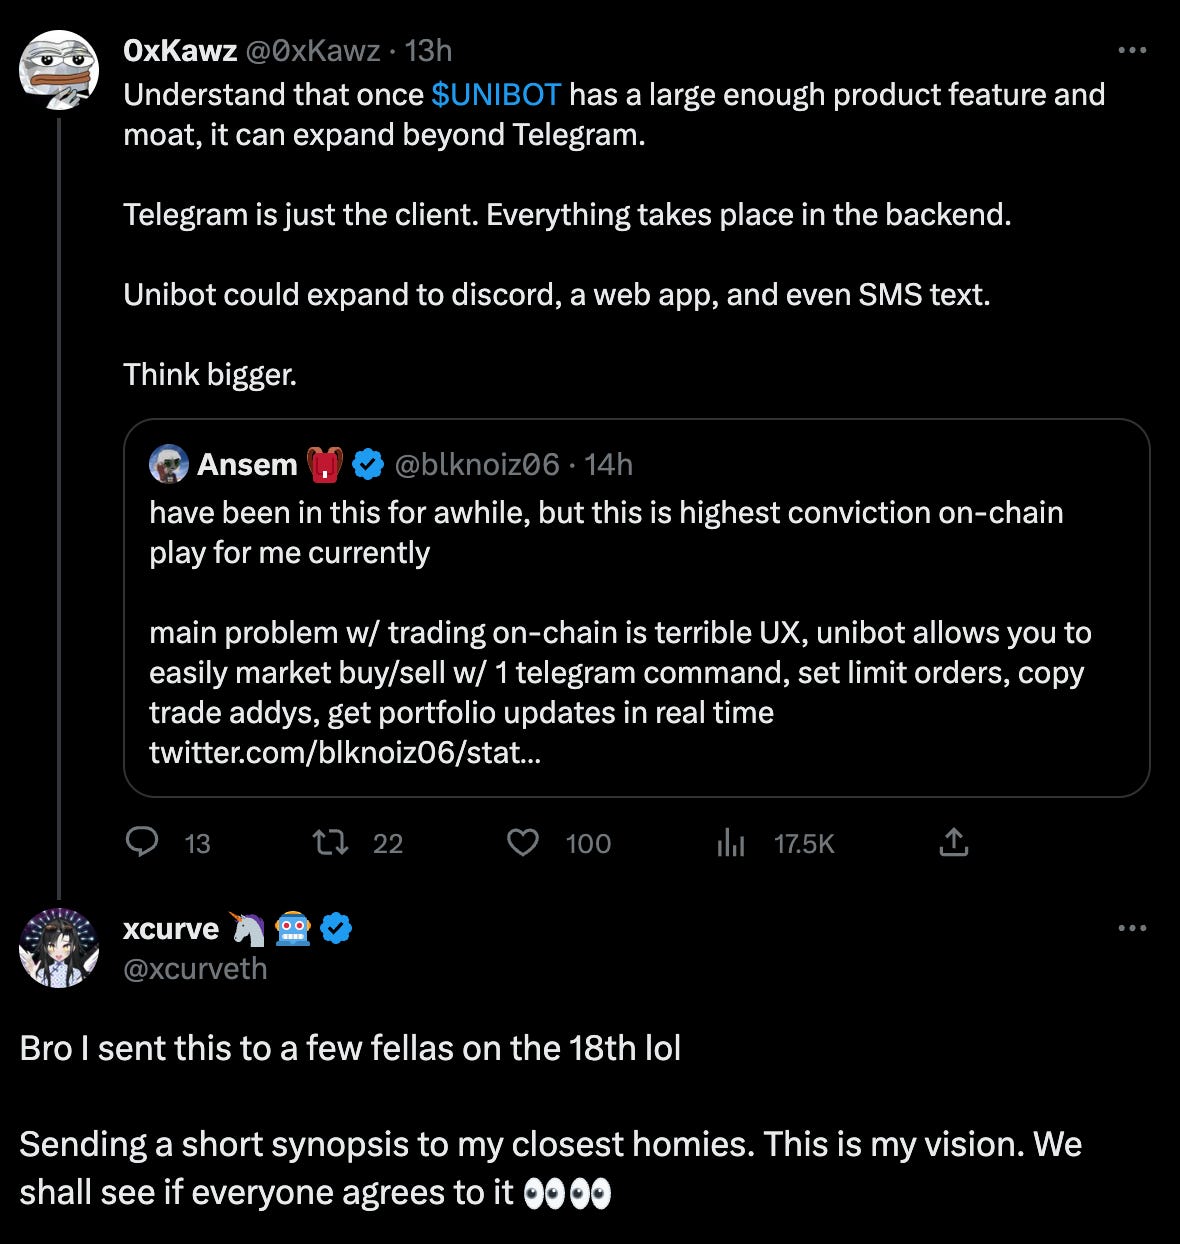Follow the twitter.com/blknoiz06 link
The width and height of the screenshot is (1180, 1244).
(x=345, y=755)
